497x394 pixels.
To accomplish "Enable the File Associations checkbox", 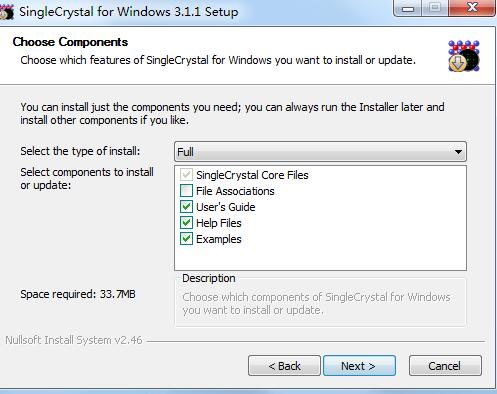I will click(186, 191).
